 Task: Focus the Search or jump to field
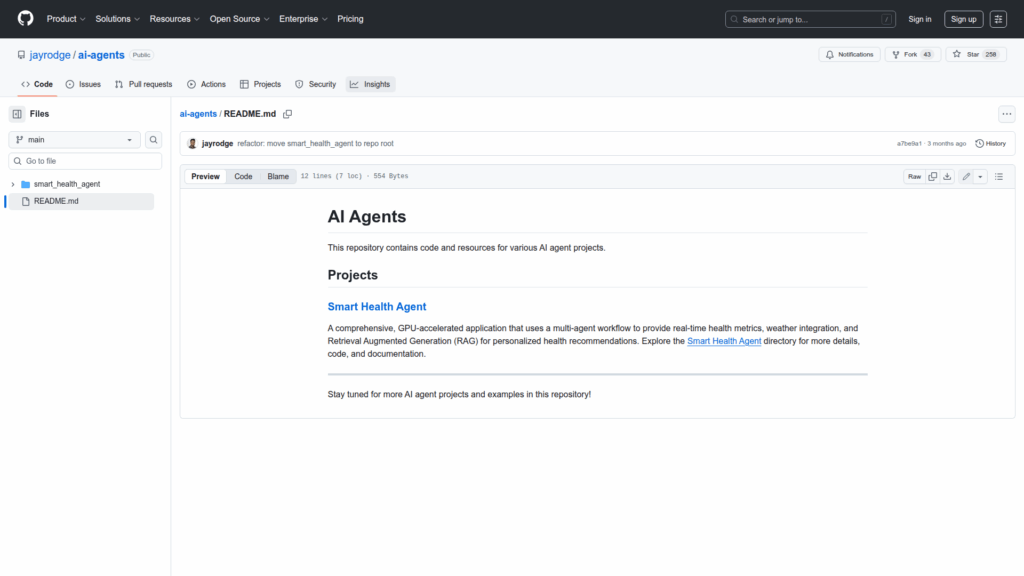point(810,19)
